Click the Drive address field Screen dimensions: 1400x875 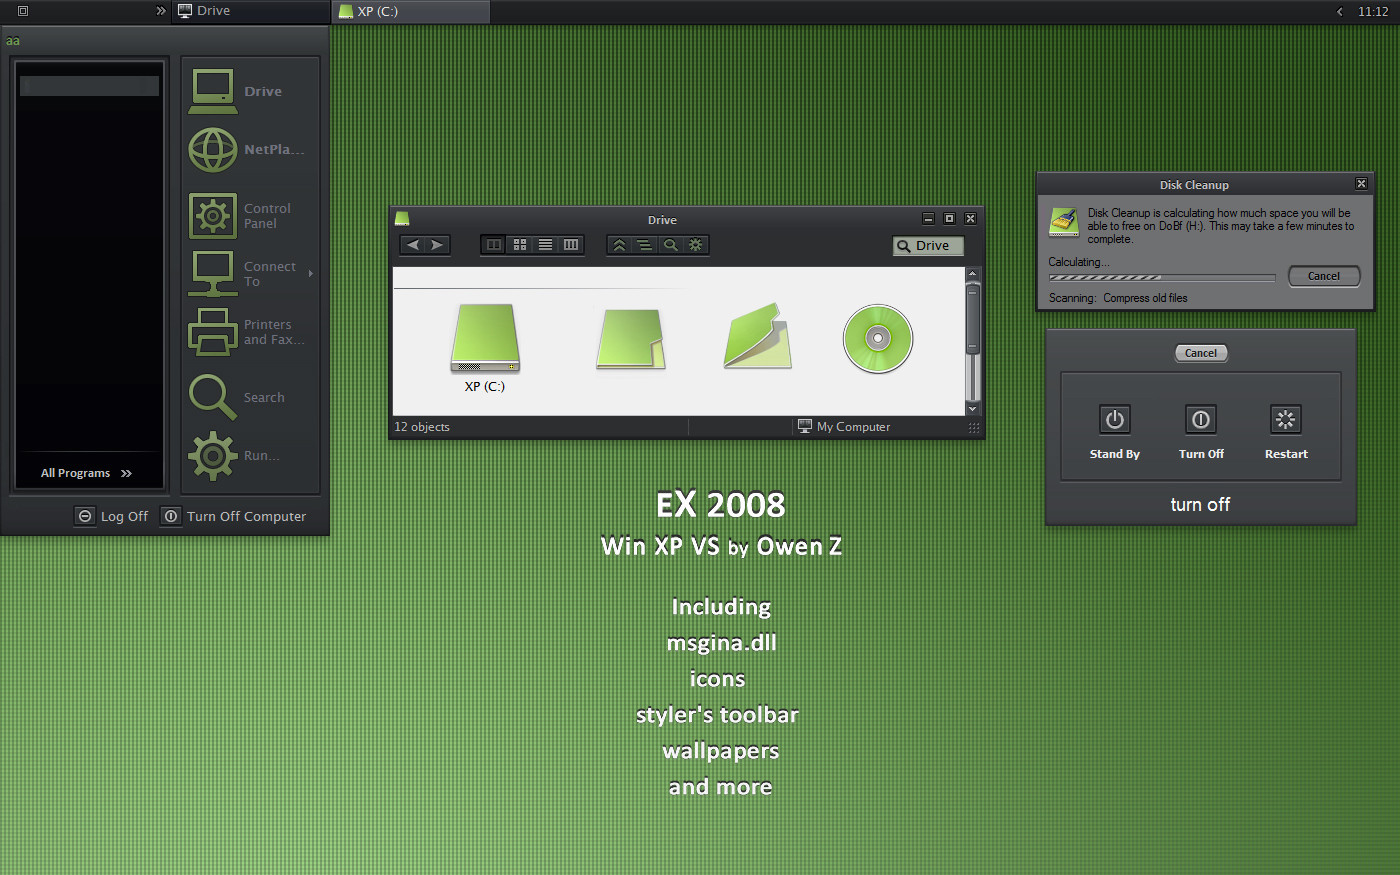coord(928,246)
